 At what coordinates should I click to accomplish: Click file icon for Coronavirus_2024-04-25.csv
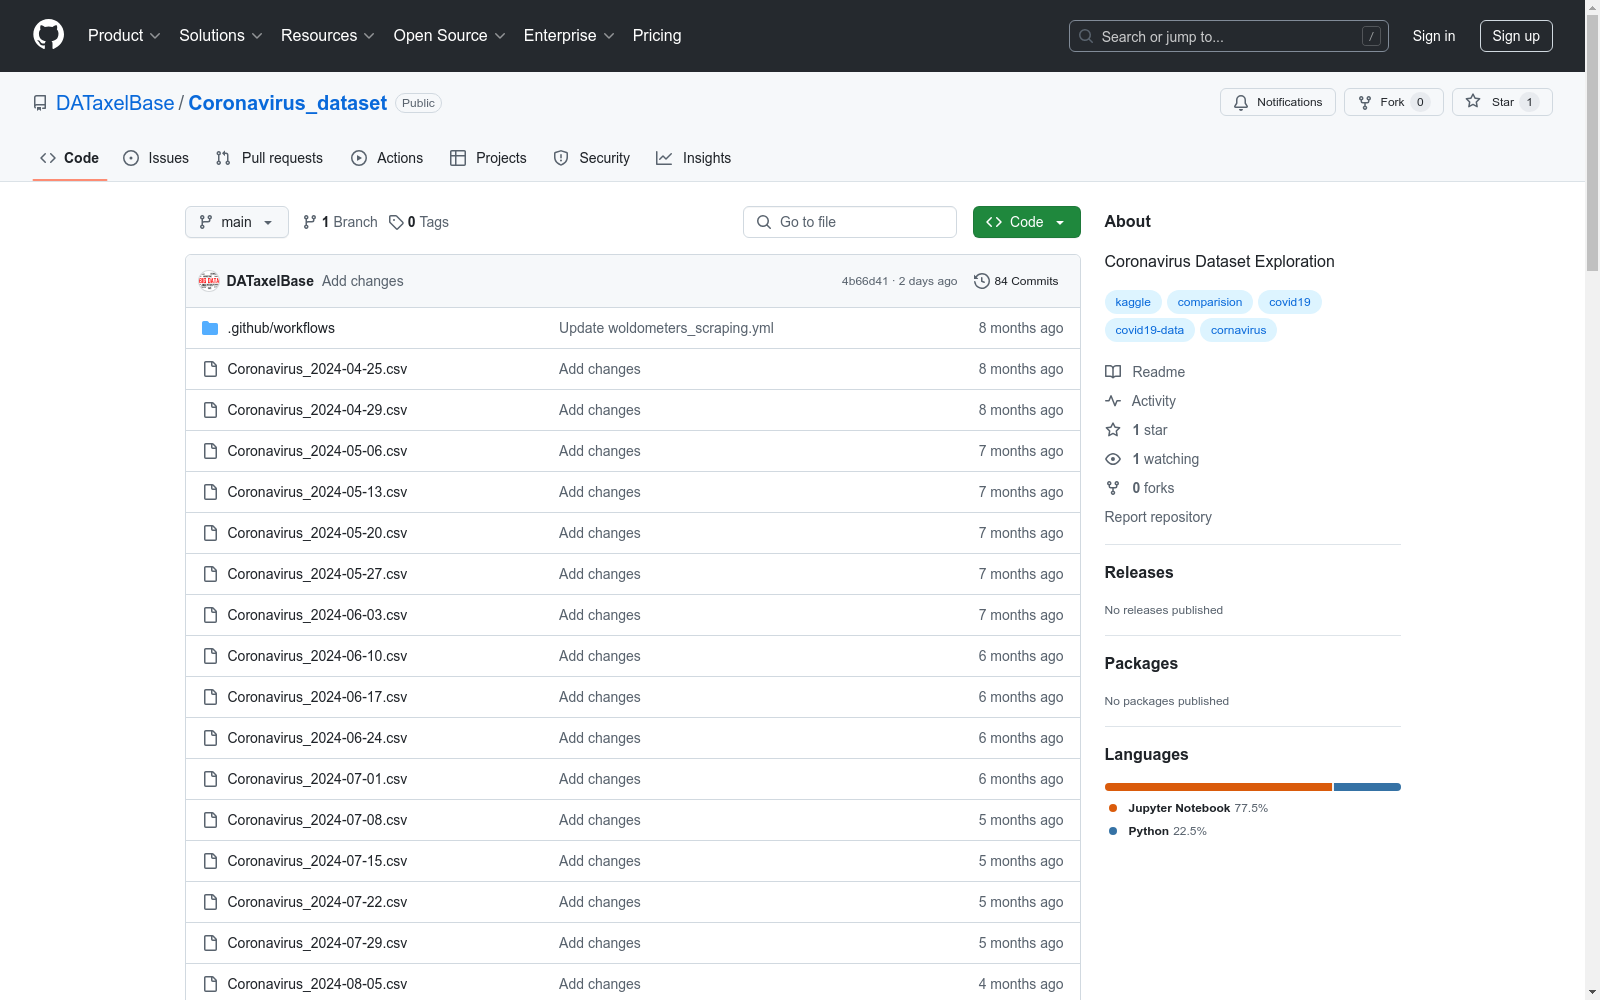[x=210, y=369]
